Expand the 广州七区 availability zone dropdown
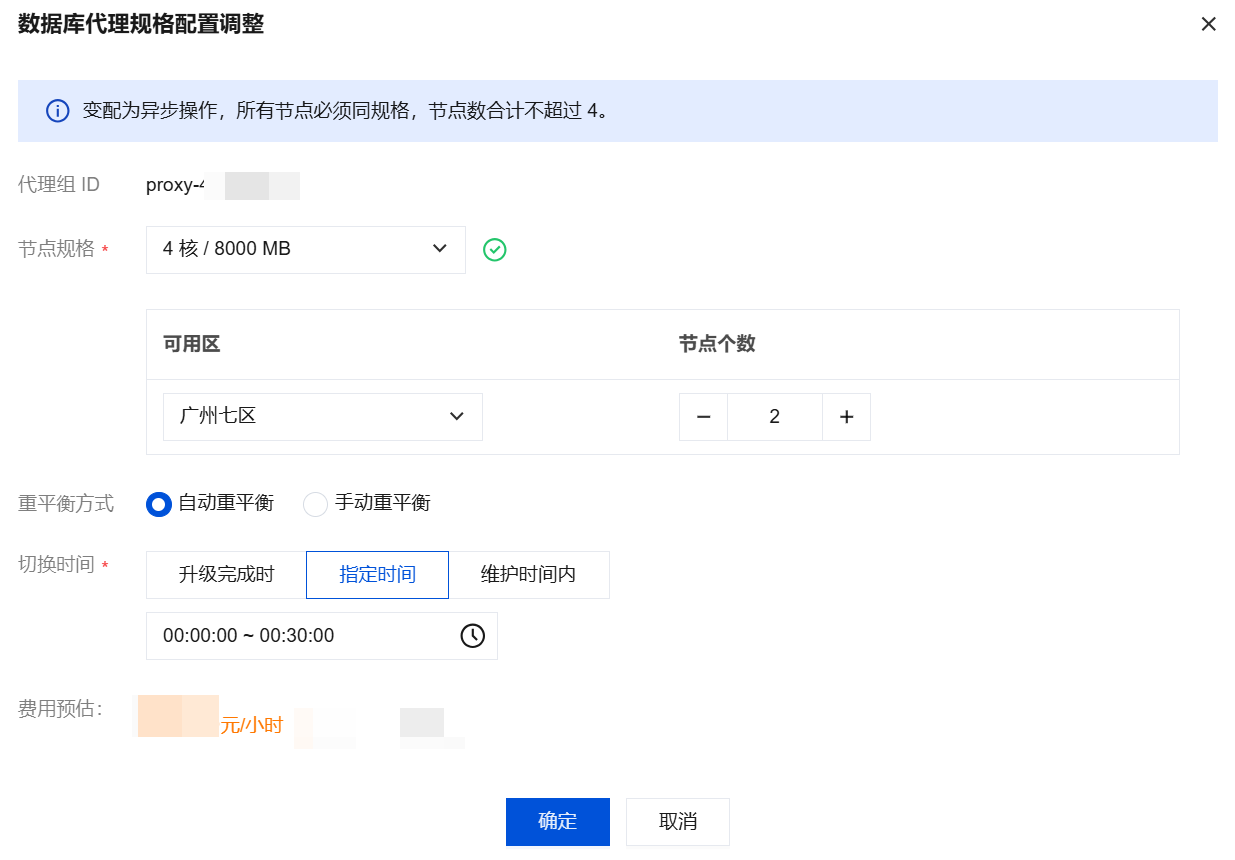The image size is (1235, 860). [x=323, y=416]
